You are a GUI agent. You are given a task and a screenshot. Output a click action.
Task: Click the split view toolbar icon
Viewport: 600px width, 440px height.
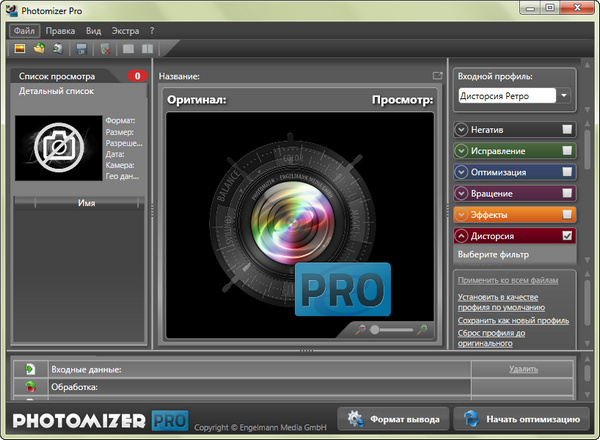click(148, 48)
